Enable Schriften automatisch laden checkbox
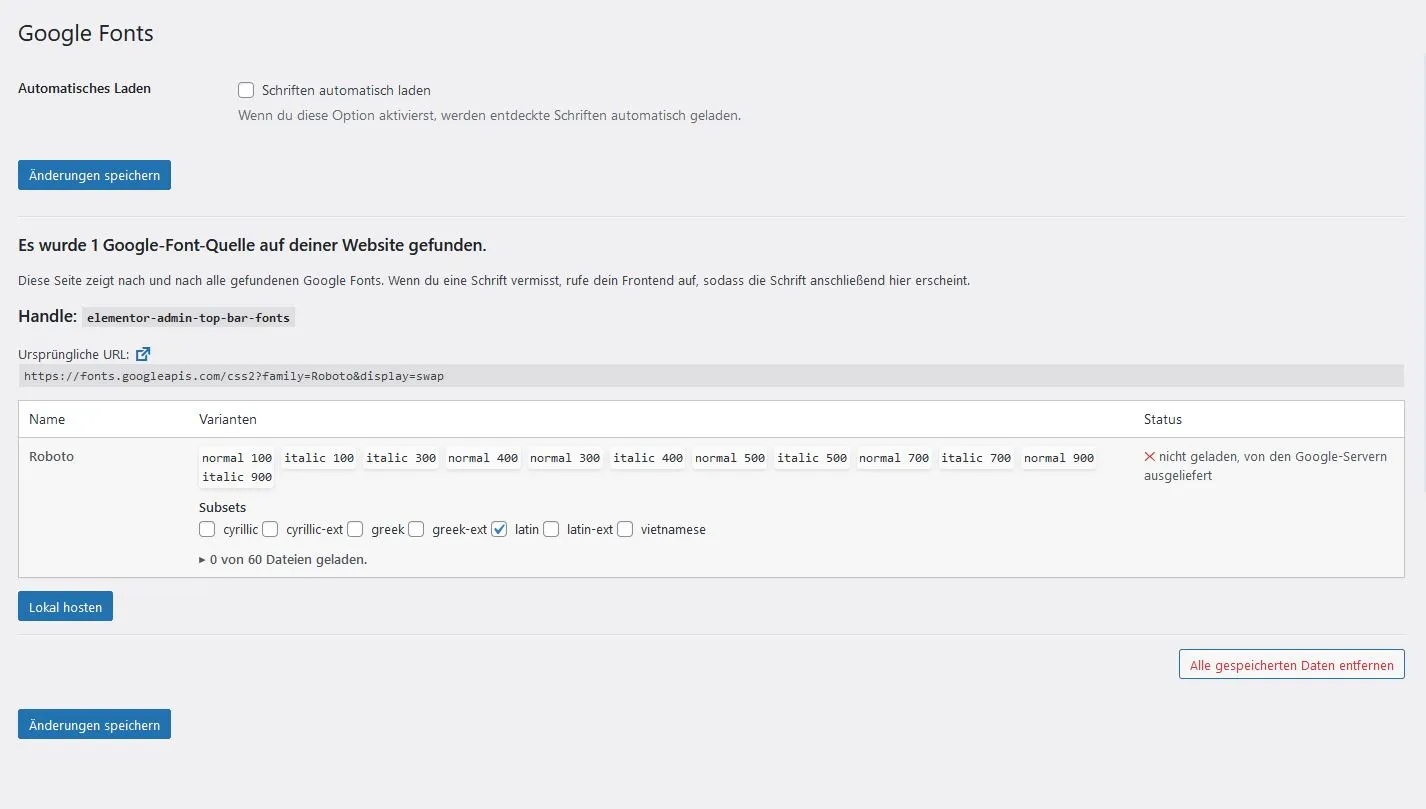Viewport: 1426px width, 809px height. [246, 90]
